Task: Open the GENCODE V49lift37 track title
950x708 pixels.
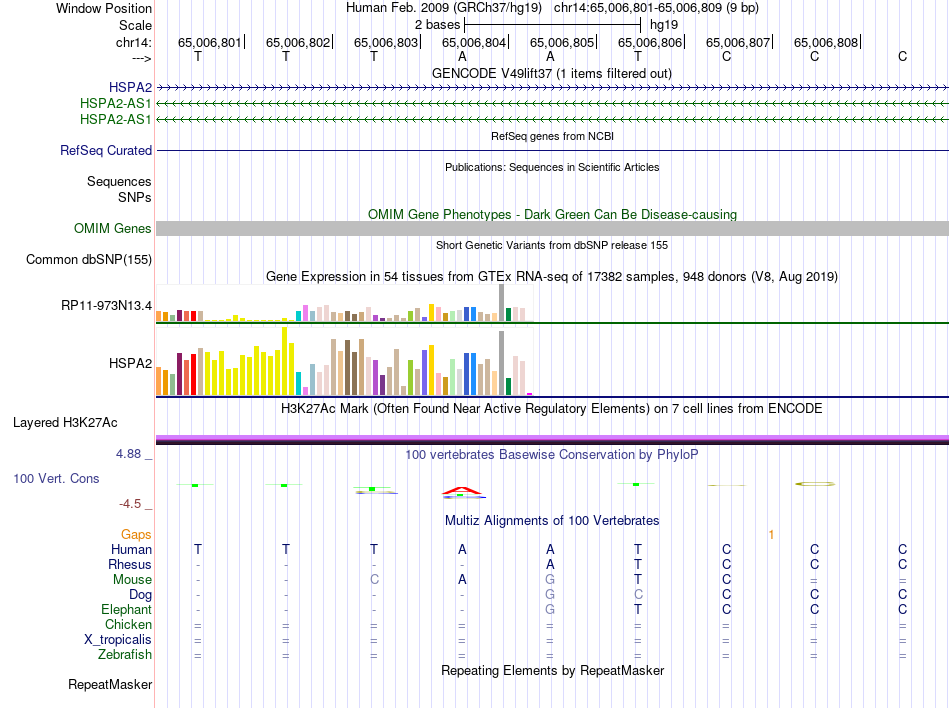Action: 551,73
